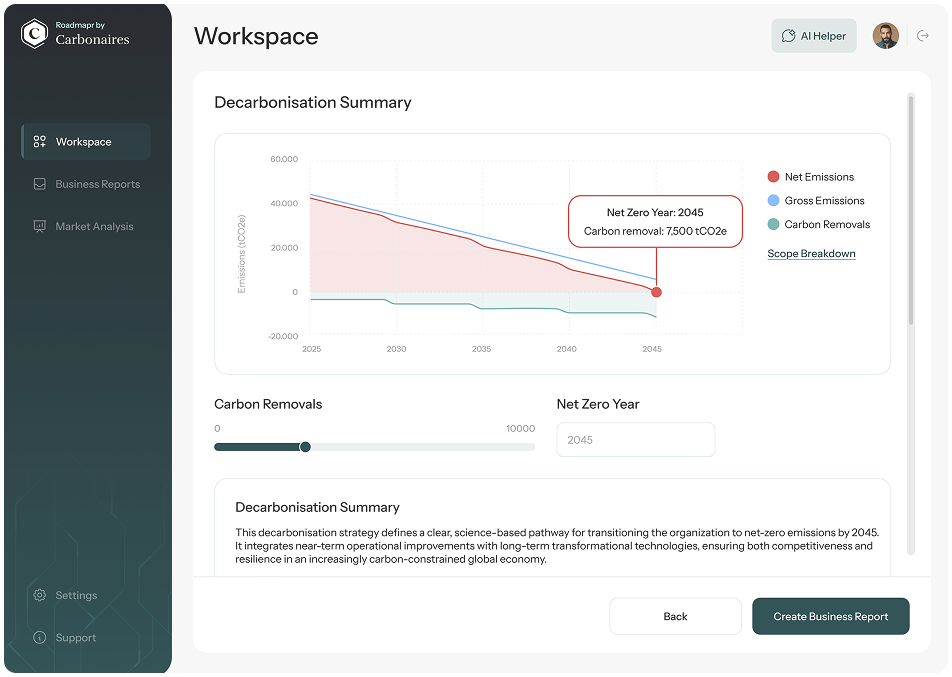Open the AI Helper assistant
The height and width of the screenshot is (677, 952).
813,36
